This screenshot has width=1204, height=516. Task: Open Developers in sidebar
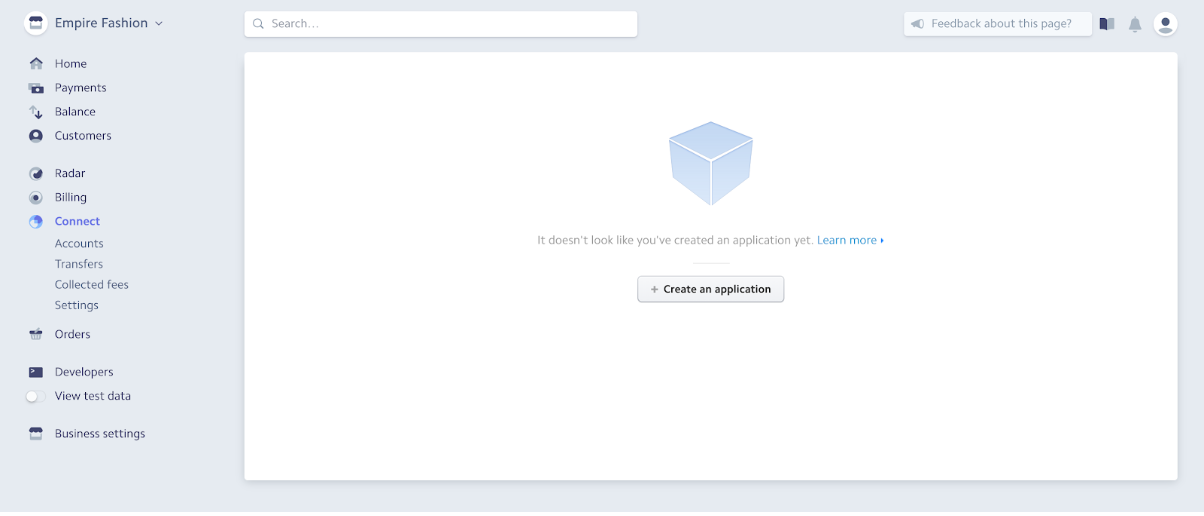pyautogui.click(x=84, y=372)
